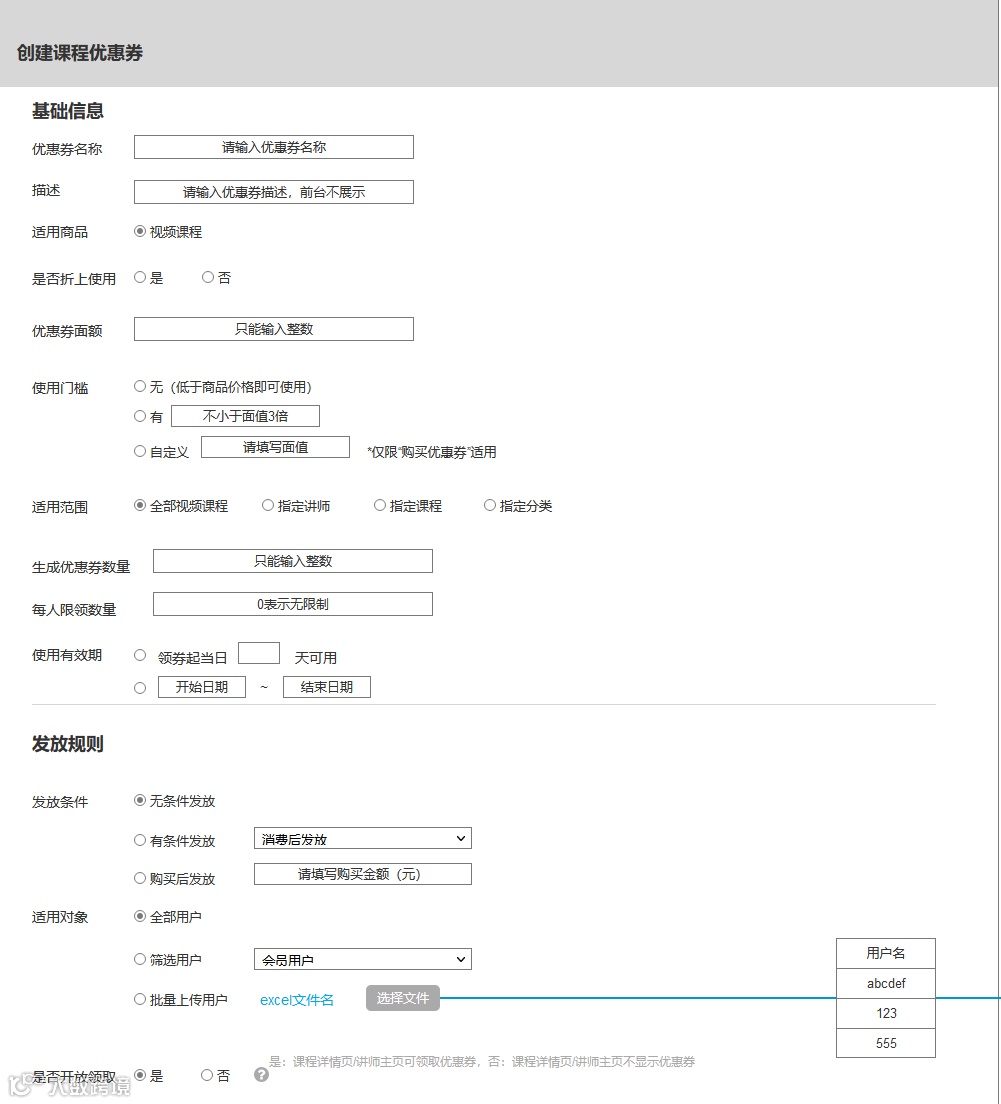
Task: Select 全部视频课程 scope option
Action: coord(139,505)
